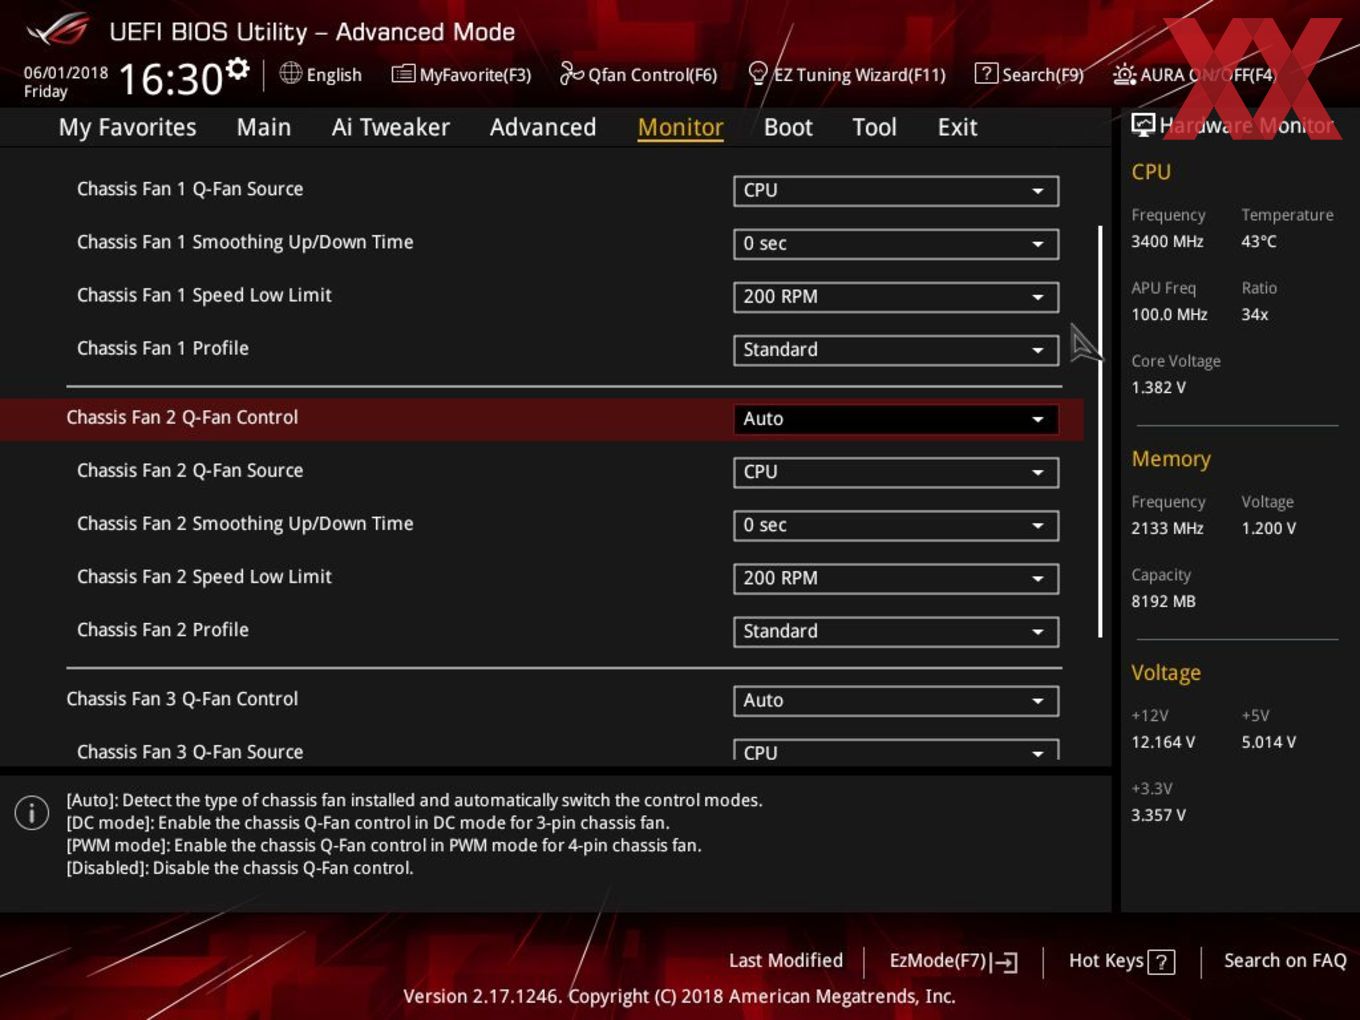Select the Chassis Fan 3 Q-Fan Control label

coord(182,698)
